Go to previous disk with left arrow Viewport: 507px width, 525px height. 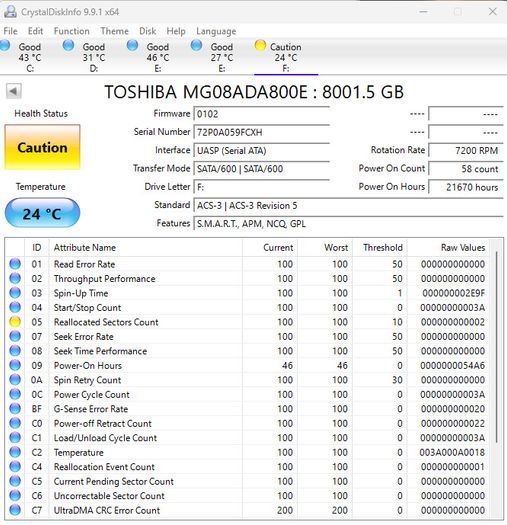click(x=14, y=91)
